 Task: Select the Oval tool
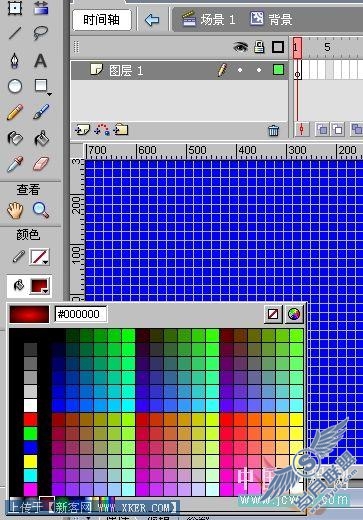pos(15,86)
